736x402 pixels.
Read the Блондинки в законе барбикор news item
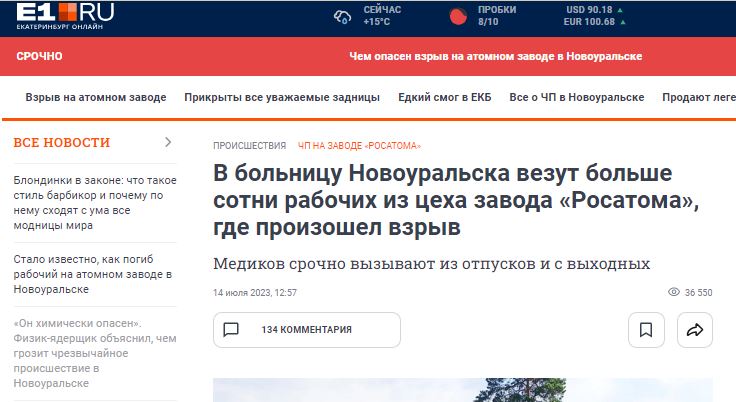click(x=95, y=203)
